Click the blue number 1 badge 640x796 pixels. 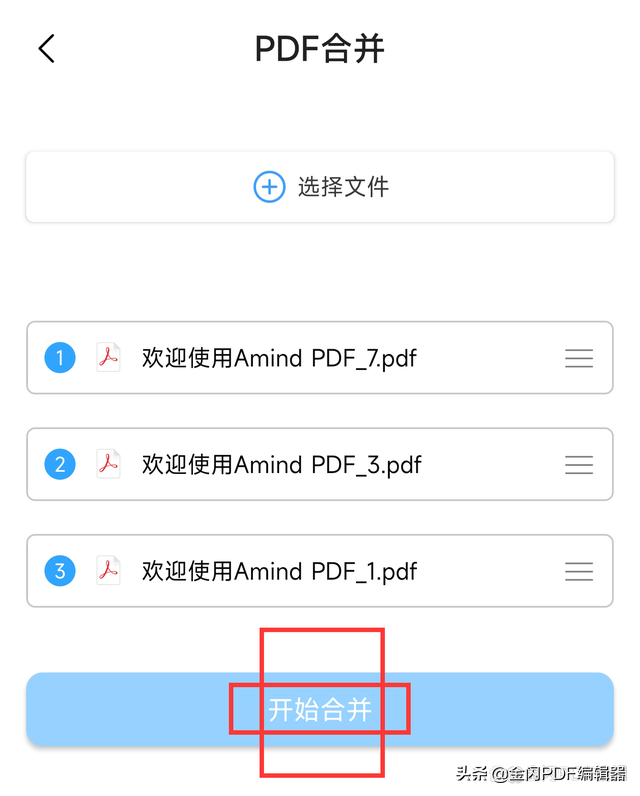point(60,358)
